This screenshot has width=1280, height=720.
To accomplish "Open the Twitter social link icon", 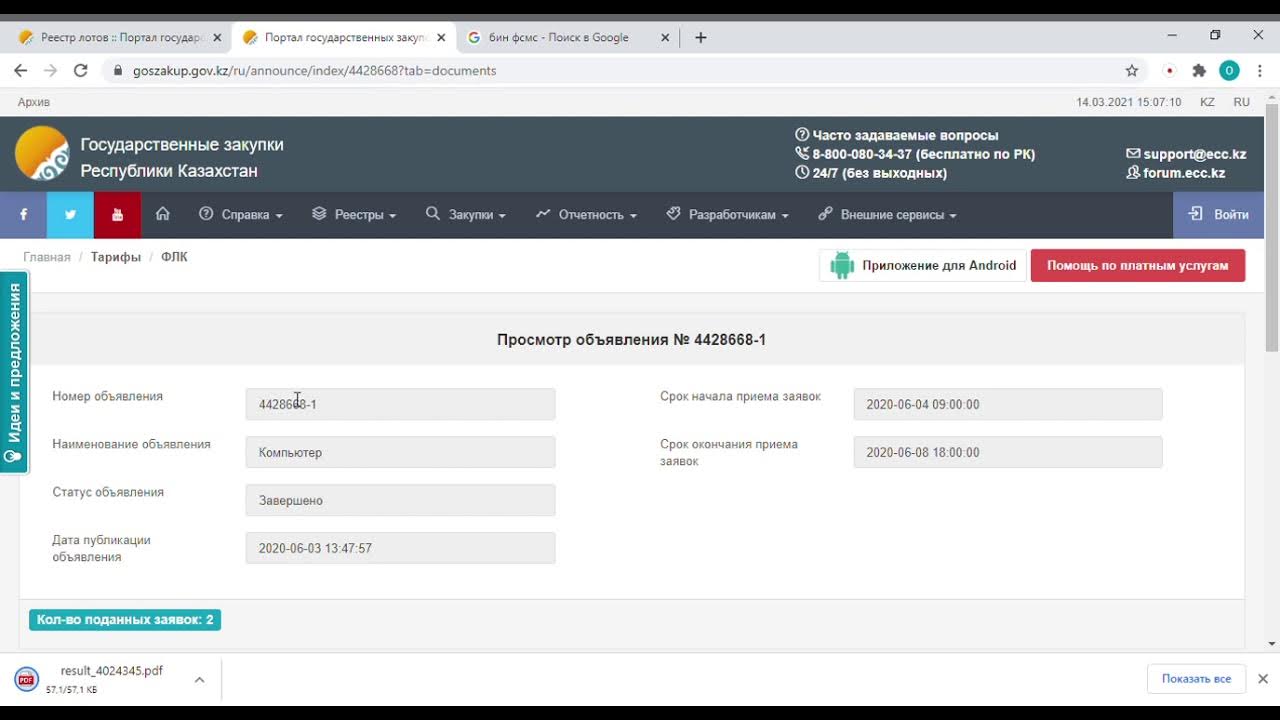I will tap(70, 214).
